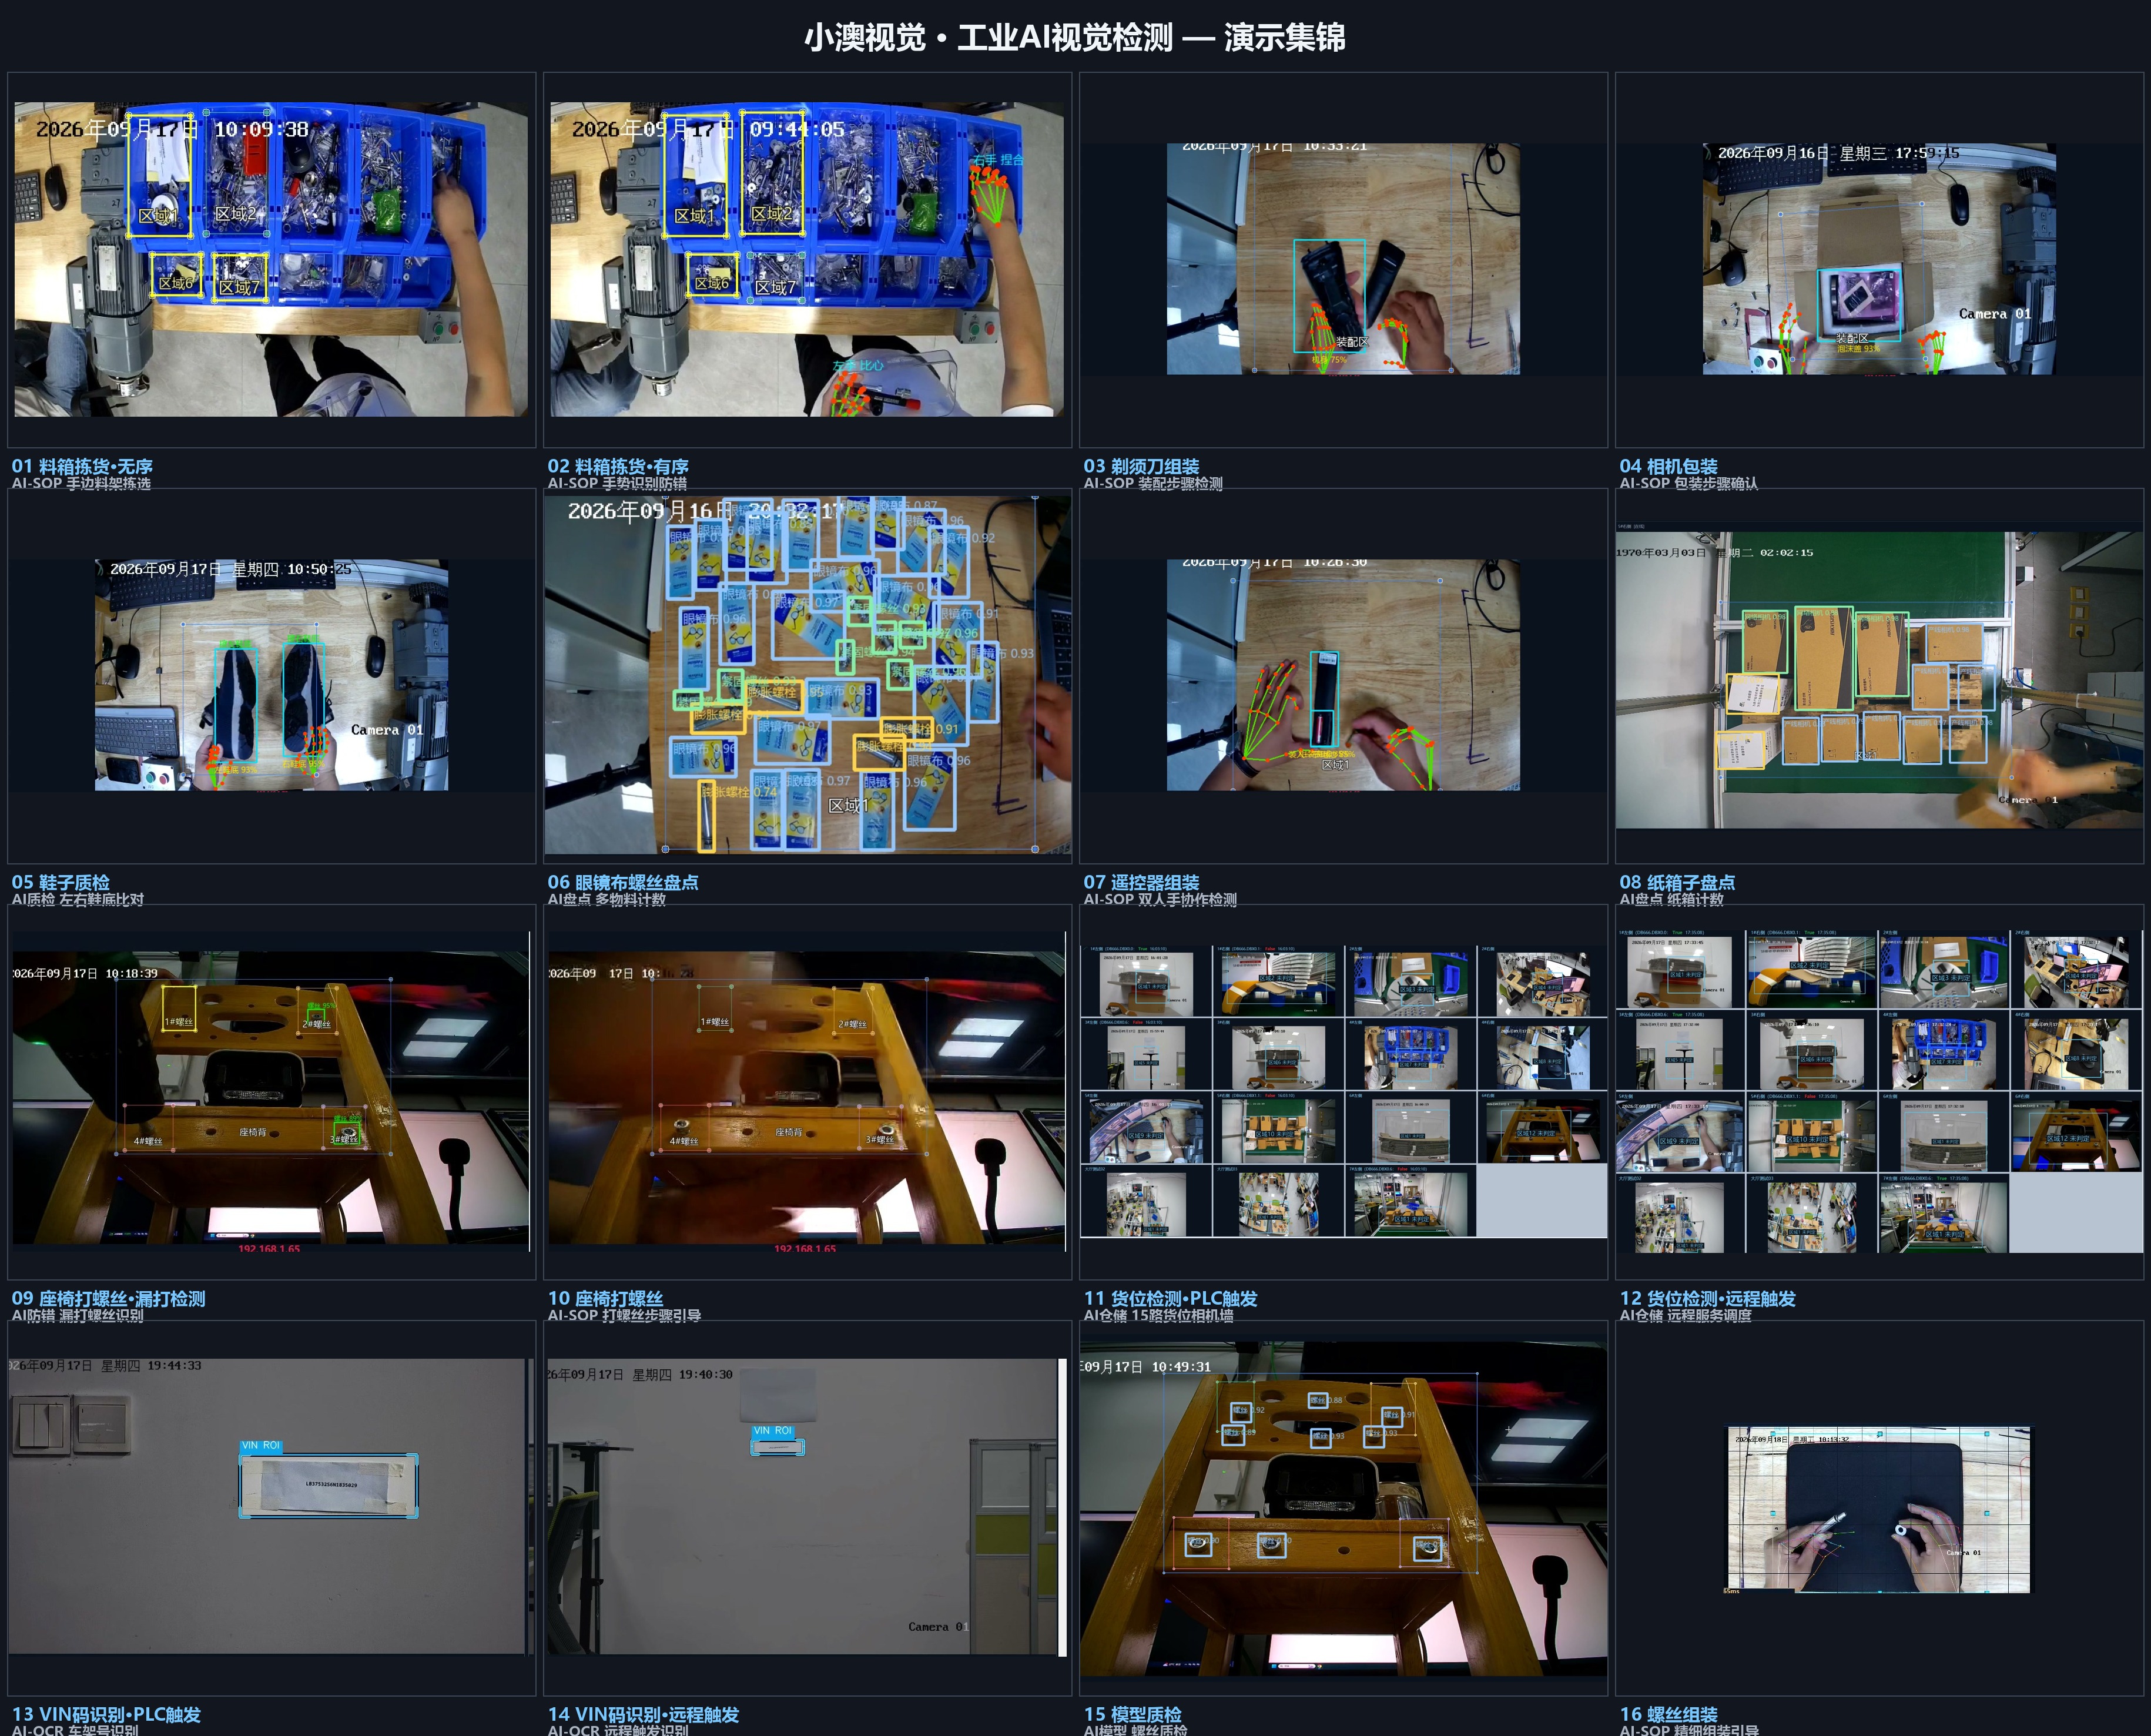2151x1736 pixels.
Task: Click the title 09 座椅打螺丝·漏打检测
Action: point(108,1298)
